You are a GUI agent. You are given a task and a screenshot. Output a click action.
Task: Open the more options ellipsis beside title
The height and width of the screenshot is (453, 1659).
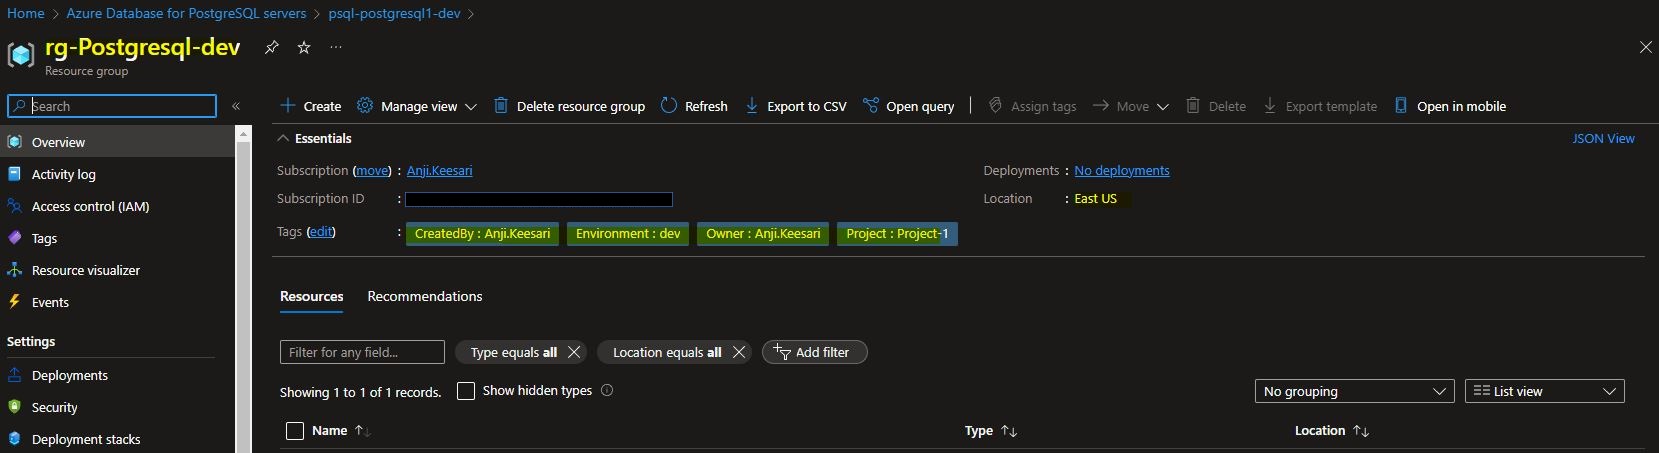(336, 47)
